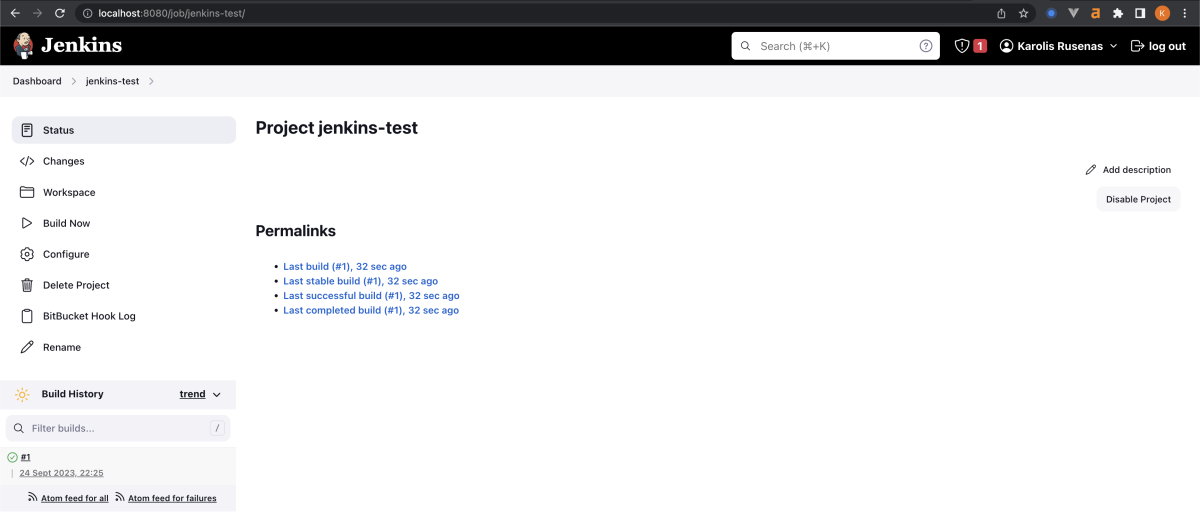
Task: Click the search help question mark icon
Action: point(926,46)
